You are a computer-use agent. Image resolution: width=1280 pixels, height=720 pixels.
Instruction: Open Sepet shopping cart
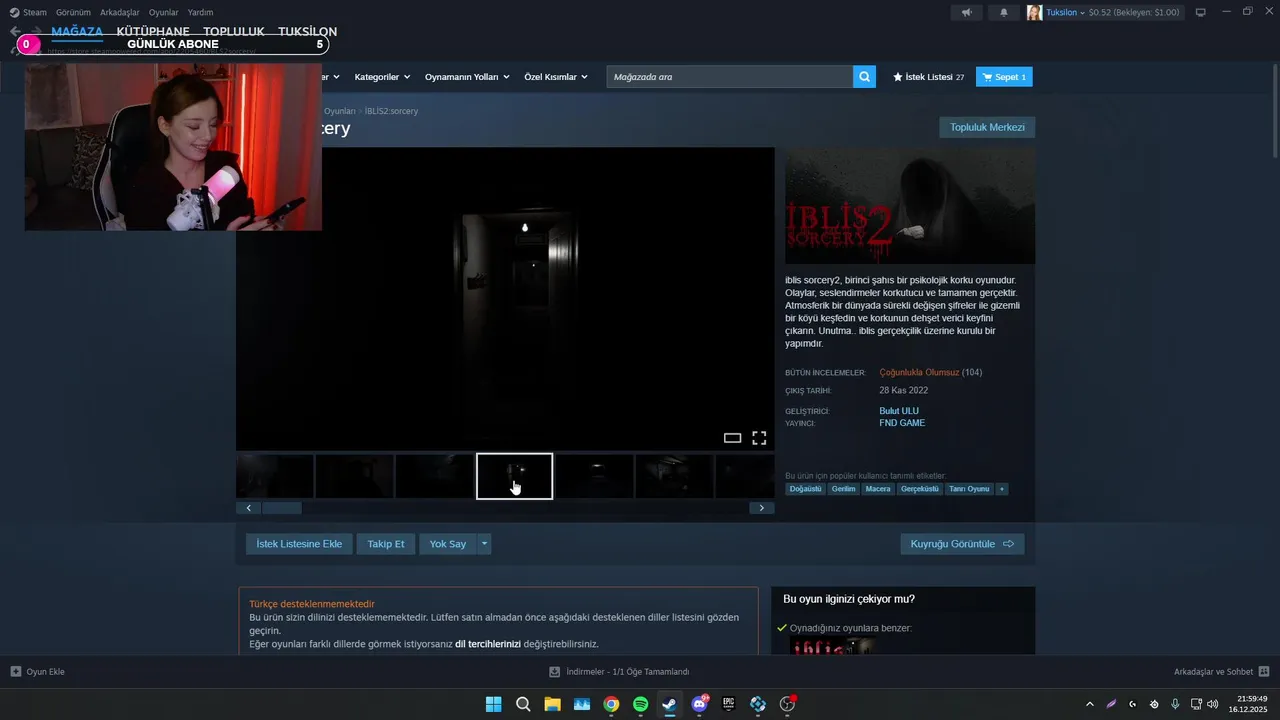[x=1004, y=77]
